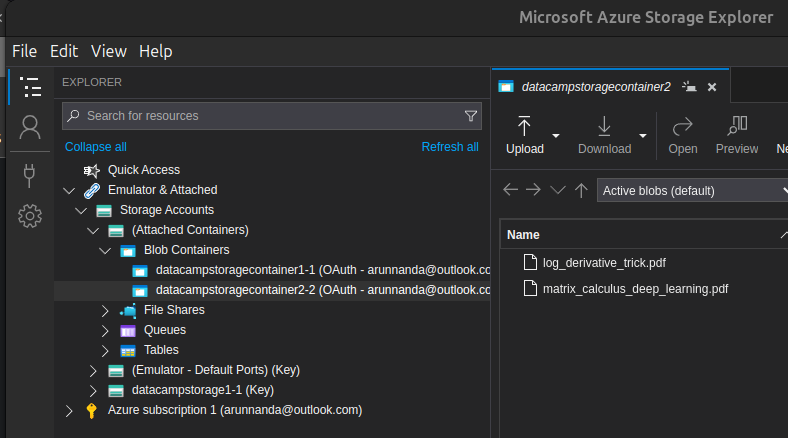Collapse the Storage Accounts node

(x=81, y=210)
